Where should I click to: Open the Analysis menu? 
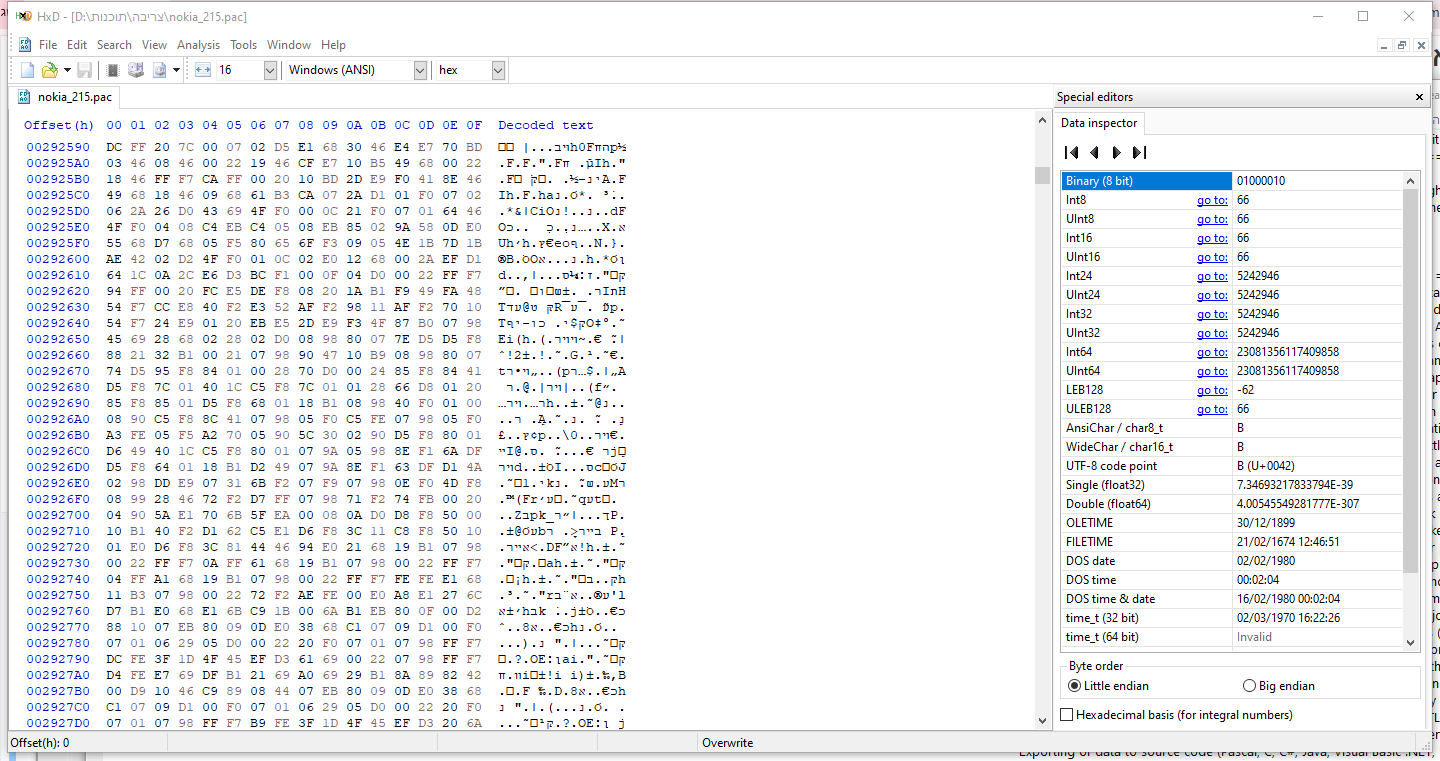click(x=198, y=45)
